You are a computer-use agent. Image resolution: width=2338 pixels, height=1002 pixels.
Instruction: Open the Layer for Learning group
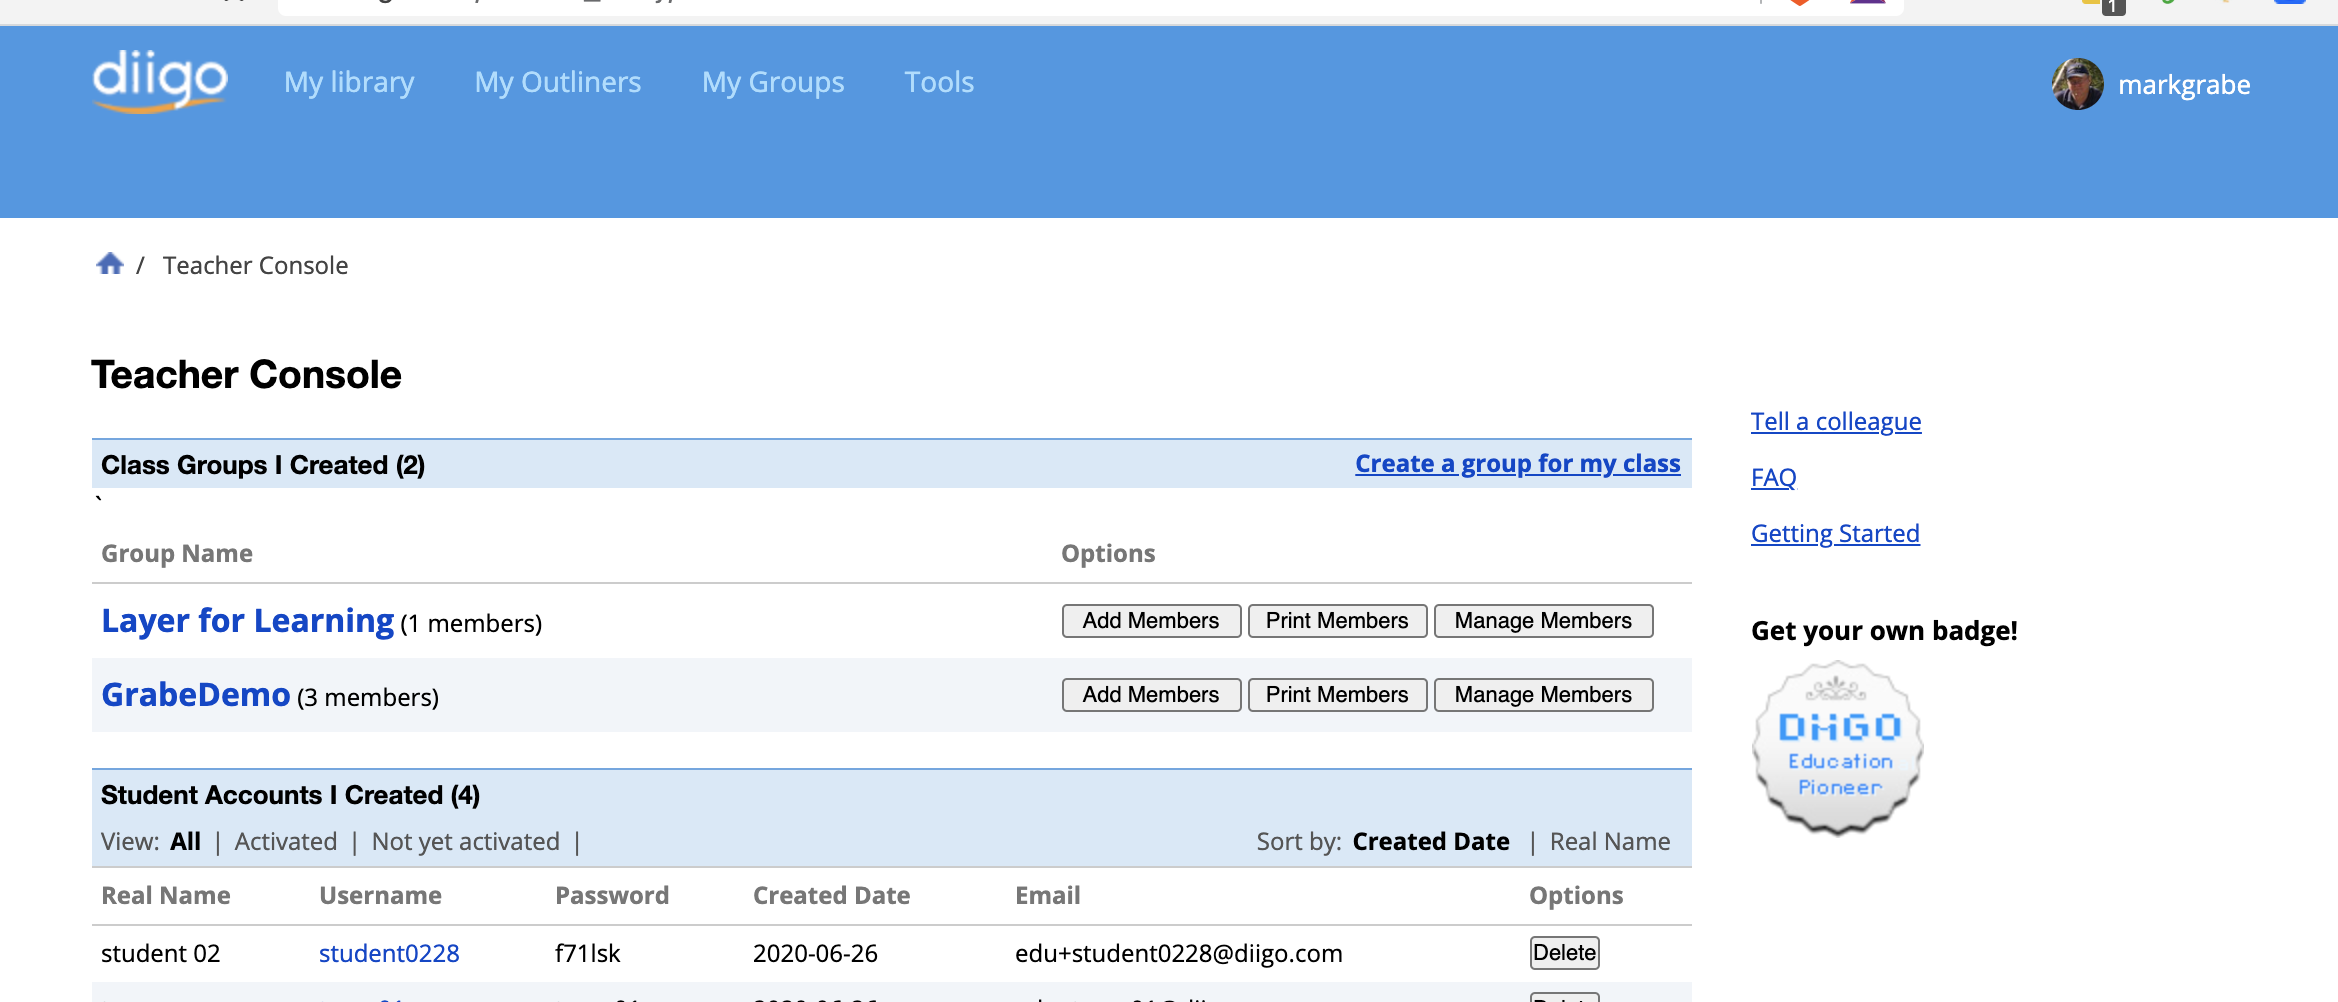point(248,621)
